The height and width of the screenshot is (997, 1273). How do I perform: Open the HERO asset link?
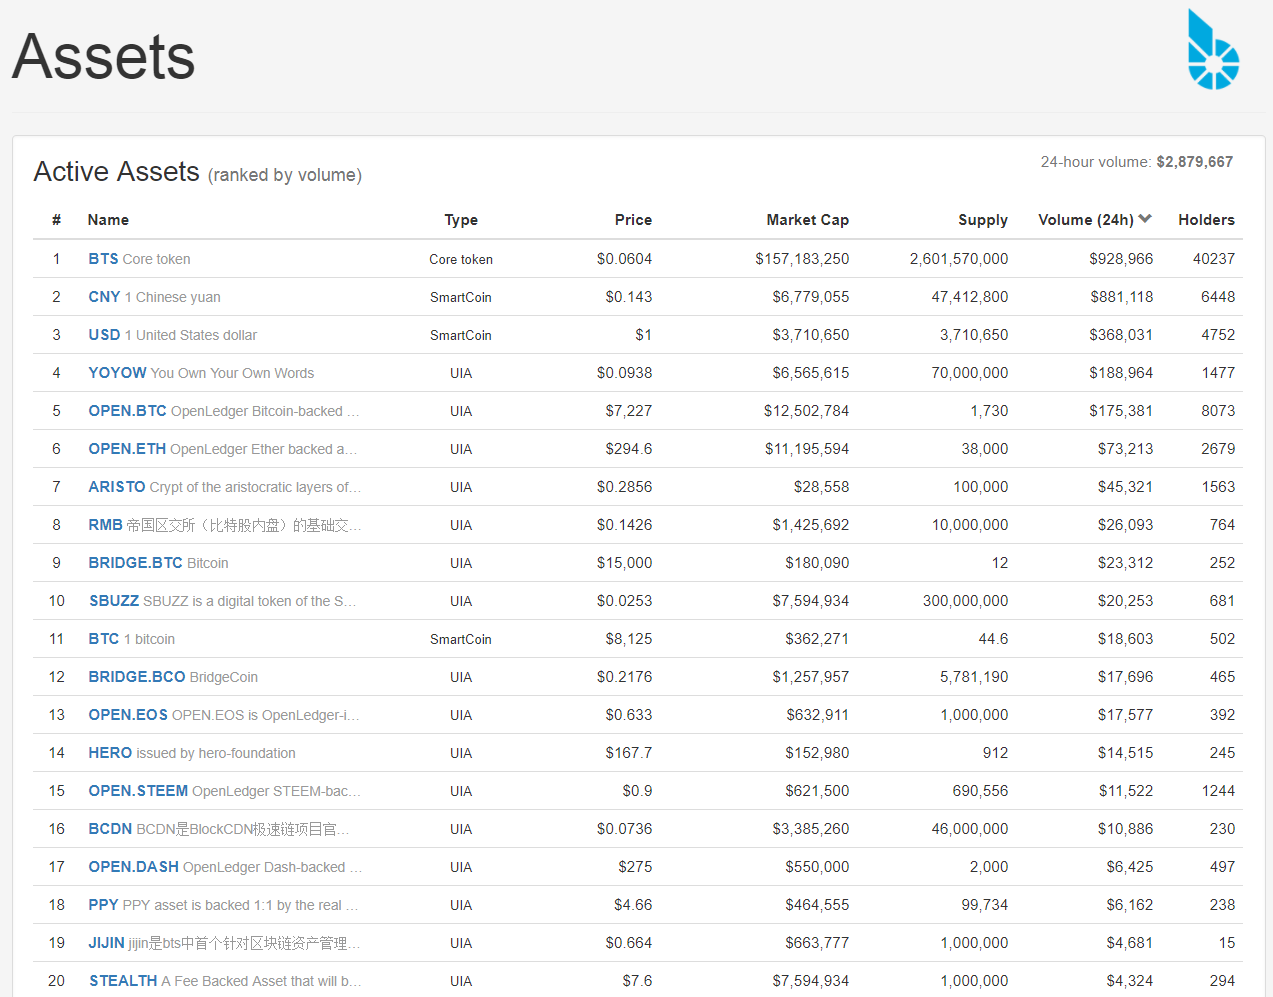pyautogui.click(x=110, y=753)
